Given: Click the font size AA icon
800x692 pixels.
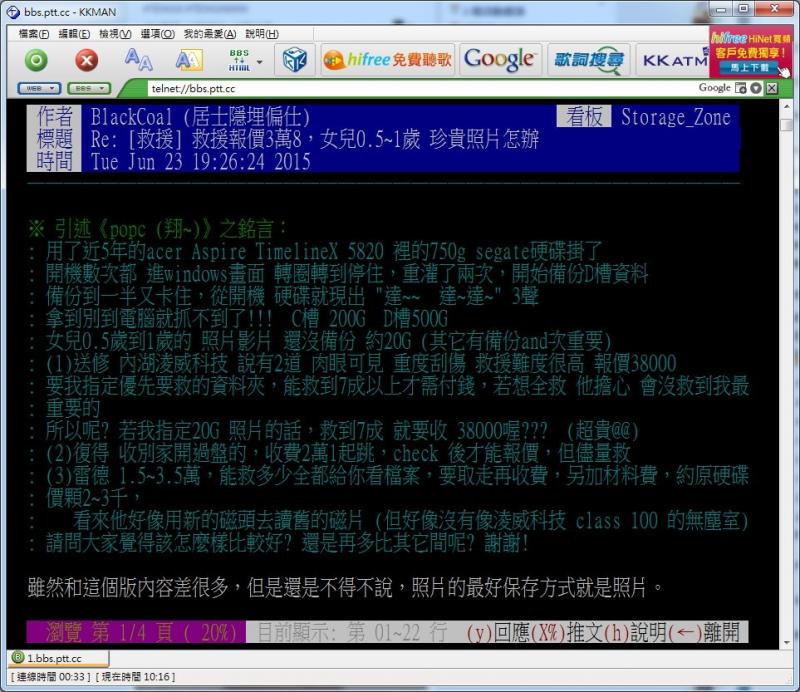Looking at the screenshot, I should tap(138, 60).
